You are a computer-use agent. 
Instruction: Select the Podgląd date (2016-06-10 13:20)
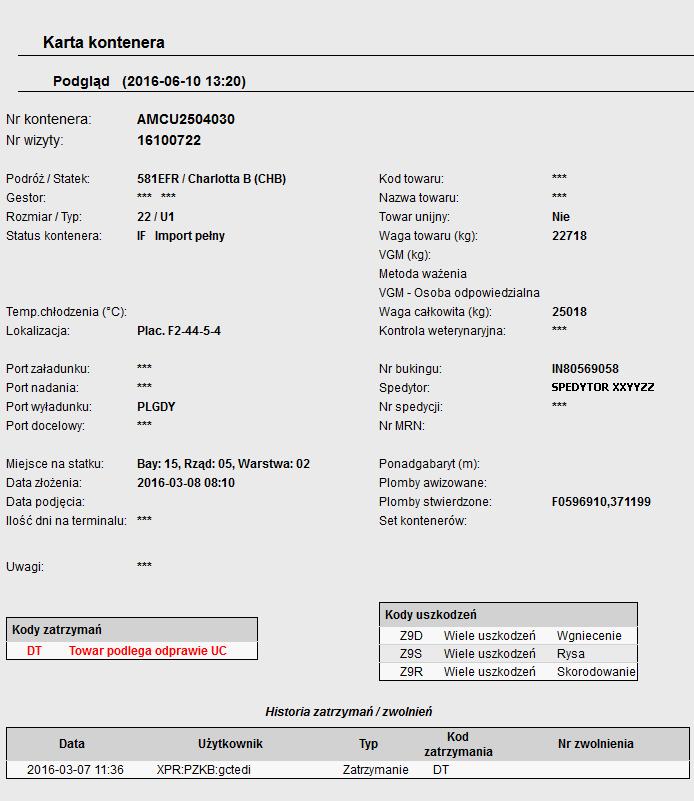click(184, 81)
